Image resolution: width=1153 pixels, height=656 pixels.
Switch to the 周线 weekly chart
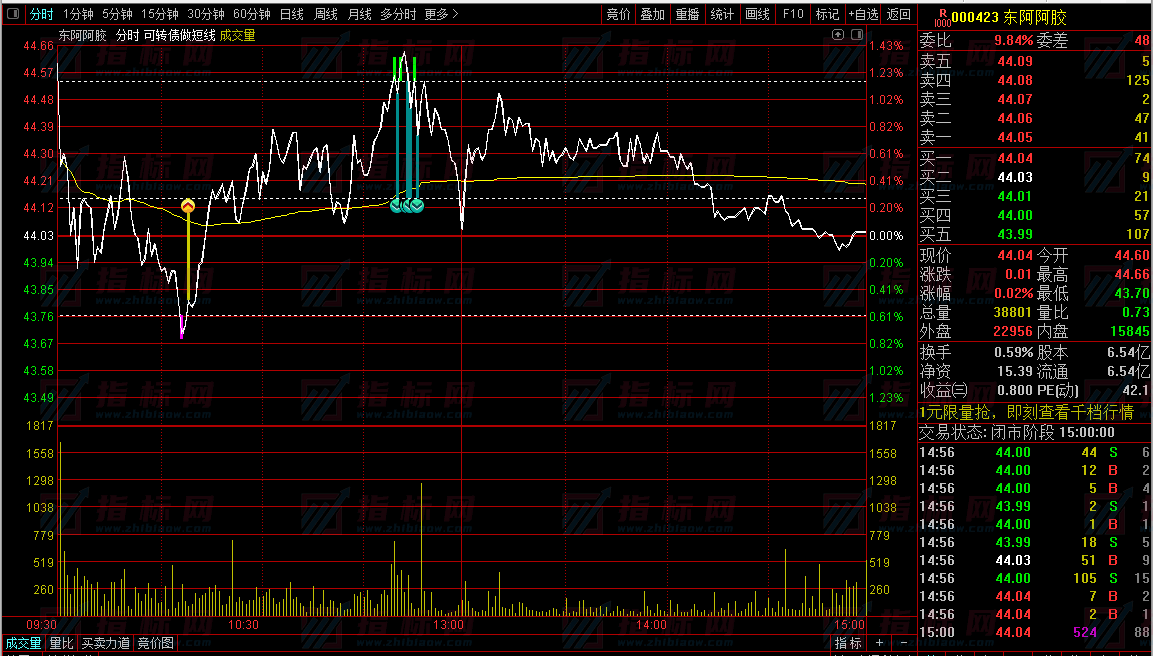pos(325,13)
